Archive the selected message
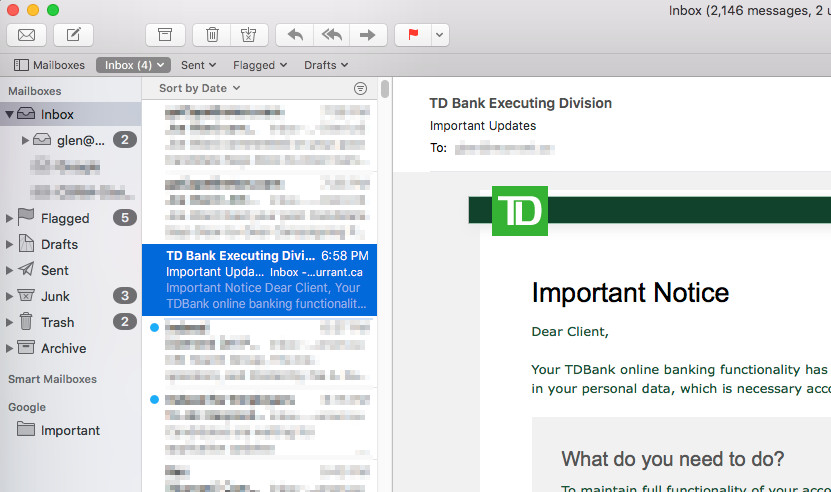 coord(165,35)
